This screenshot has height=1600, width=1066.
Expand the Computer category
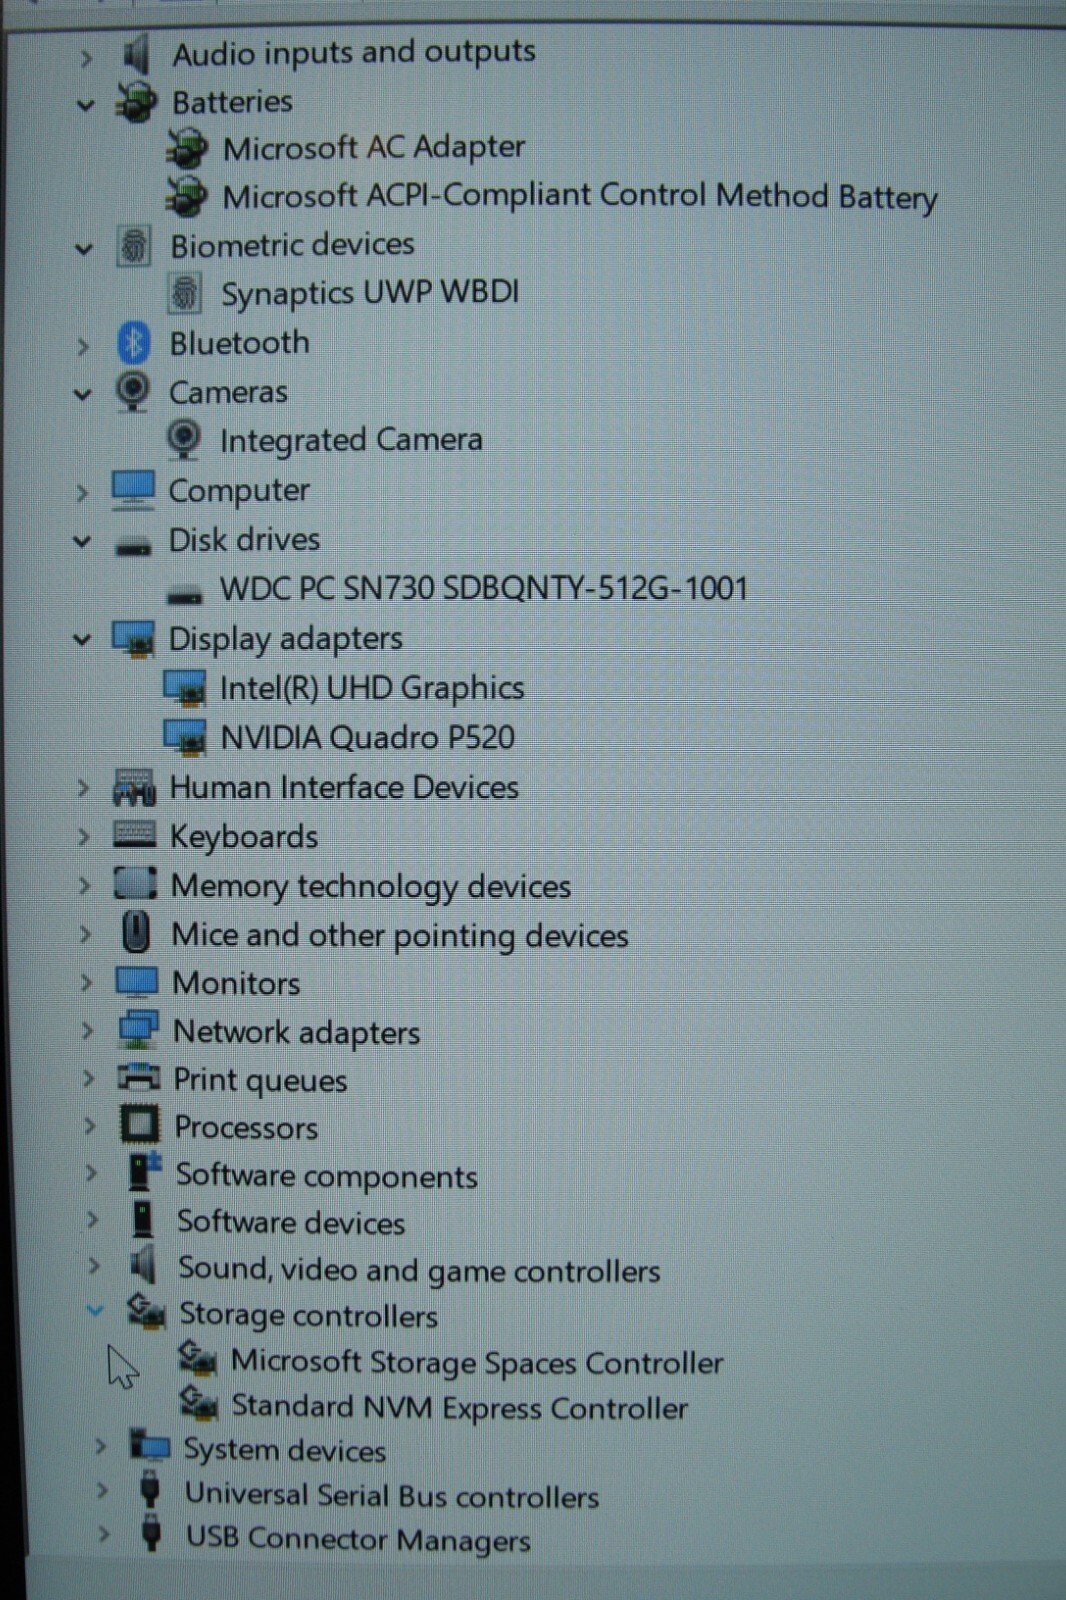(82, 493)
